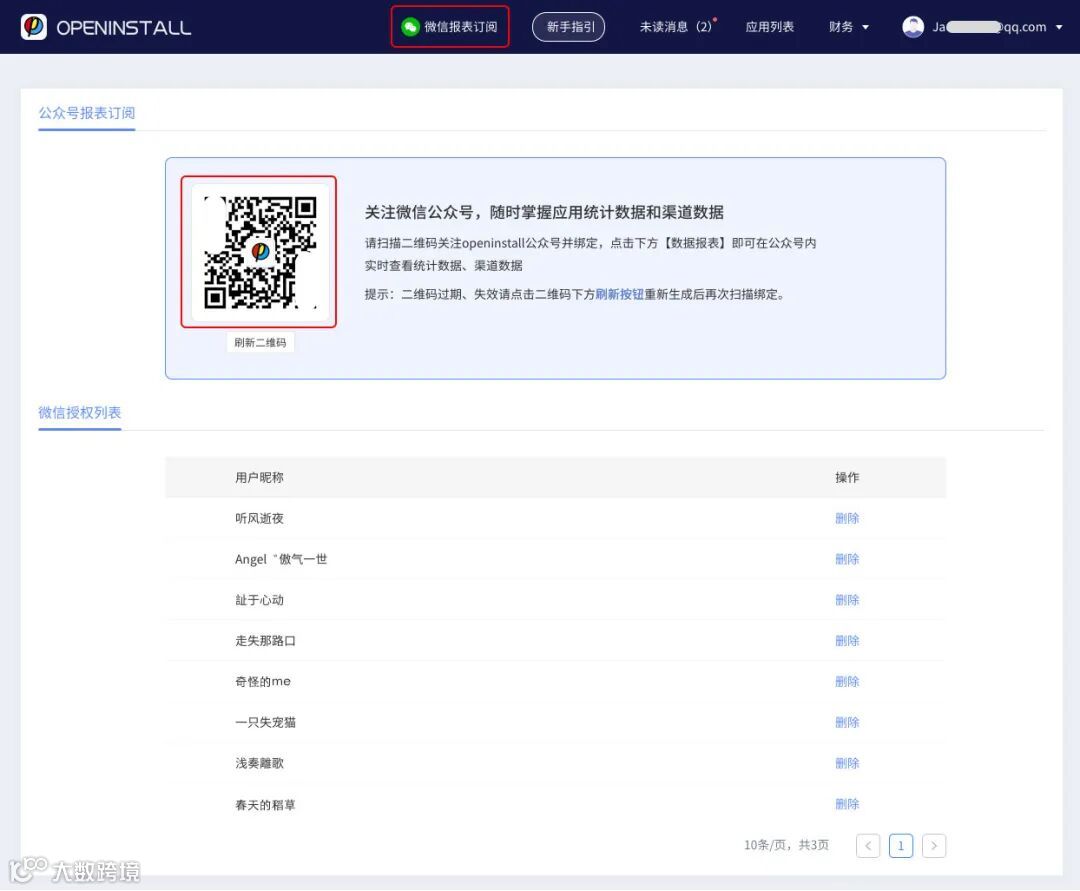The image size is (1080, 891).
Task: Delete the user Angel゛傲气一世
Action: [x=847, y=559]
